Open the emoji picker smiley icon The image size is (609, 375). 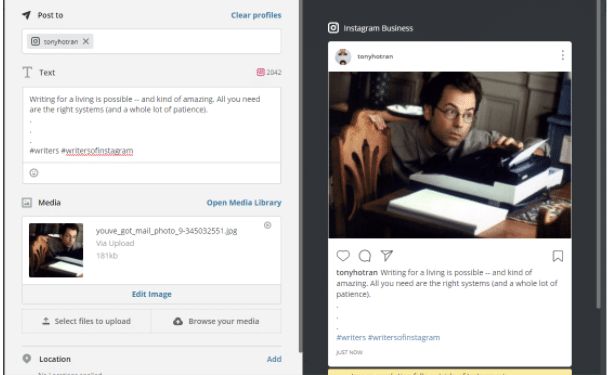coord(34,173)
